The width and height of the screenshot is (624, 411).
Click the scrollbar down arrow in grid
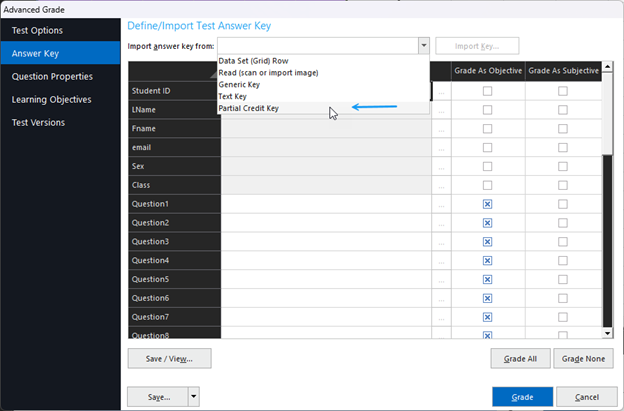coord(606,332)
